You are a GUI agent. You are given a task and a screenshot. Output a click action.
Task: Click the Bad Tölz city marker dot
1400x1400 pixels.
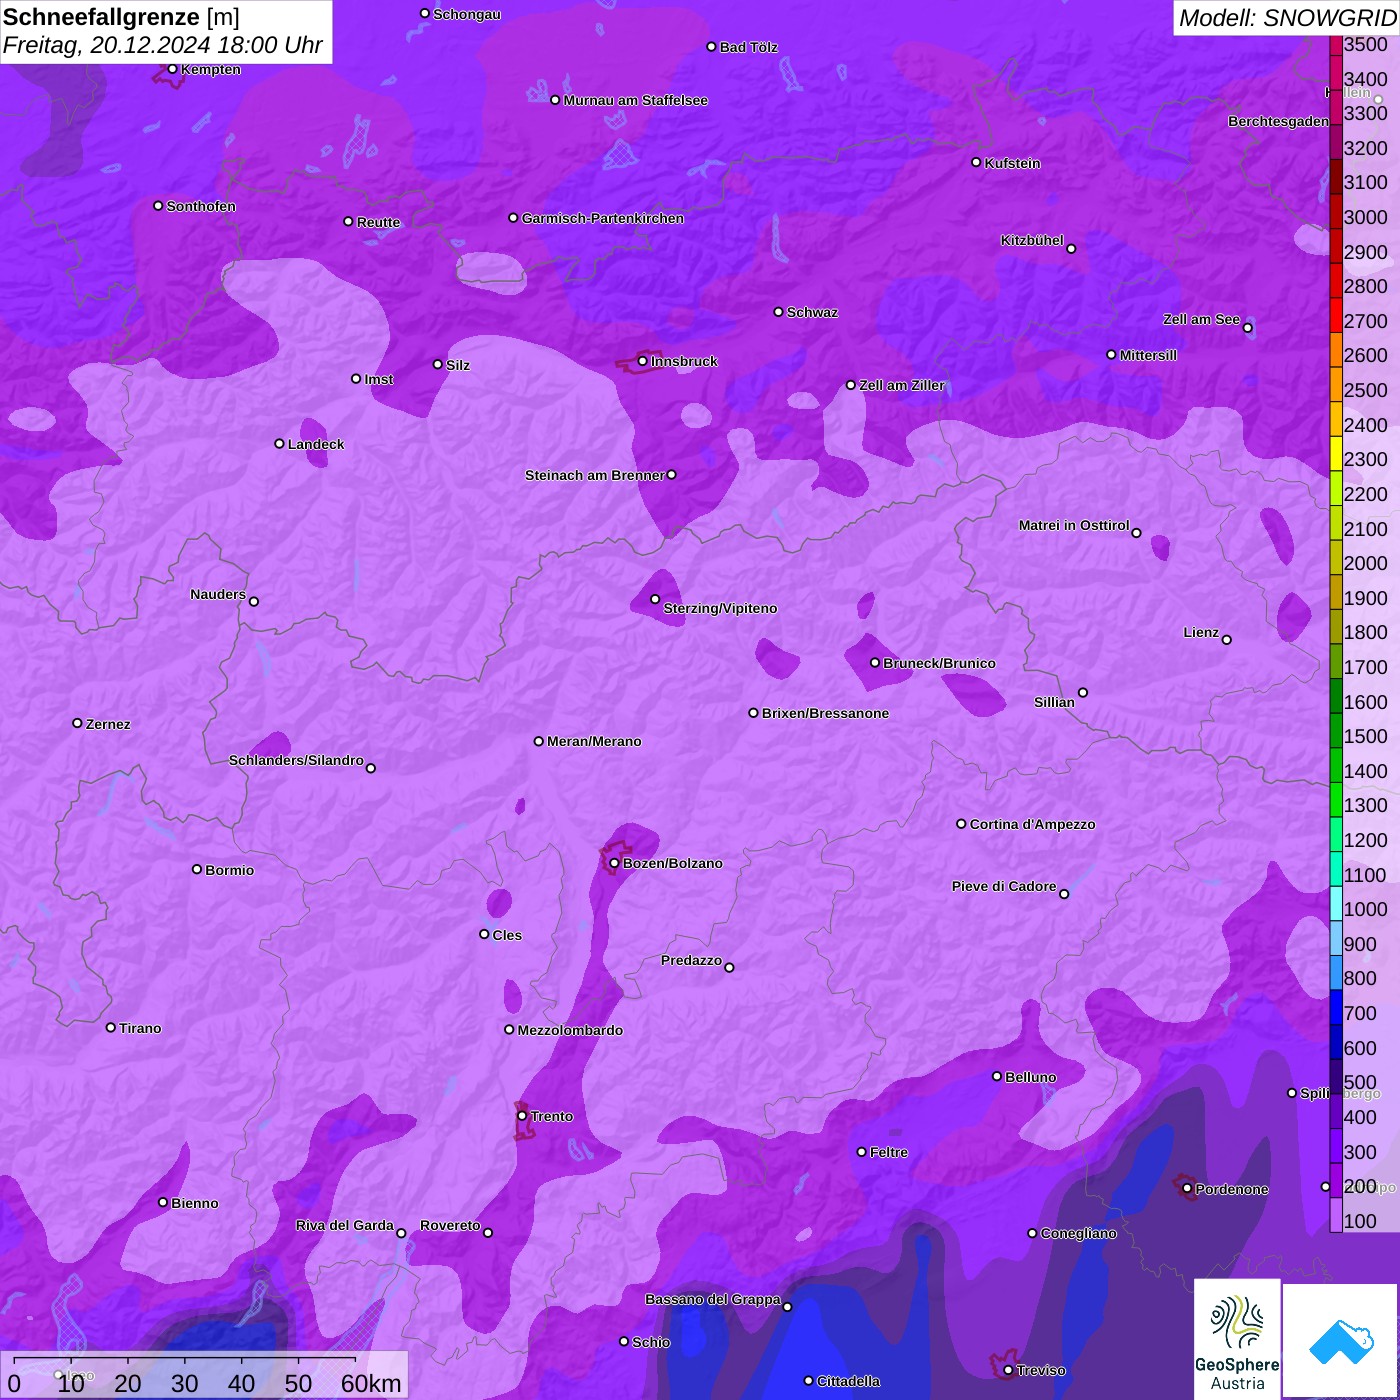(x=711, y=46)
